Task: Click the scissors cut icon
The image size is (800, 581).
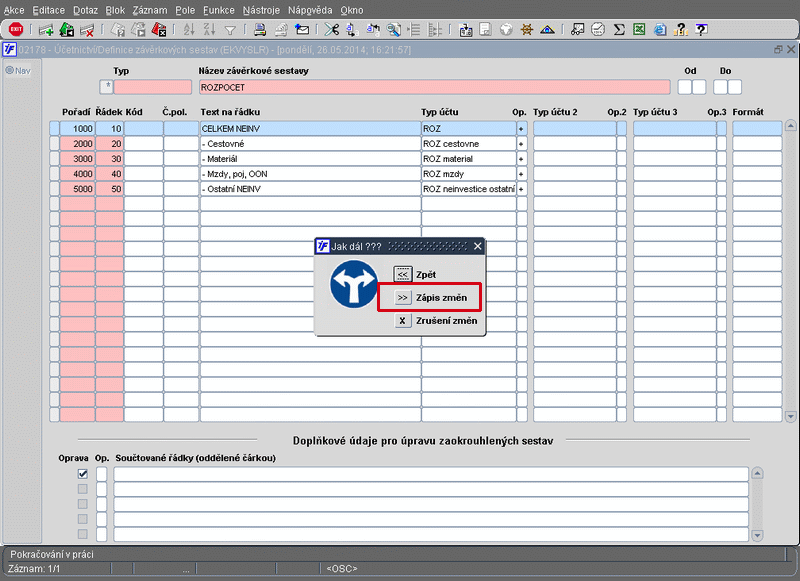Action: (x=332, y=30)
